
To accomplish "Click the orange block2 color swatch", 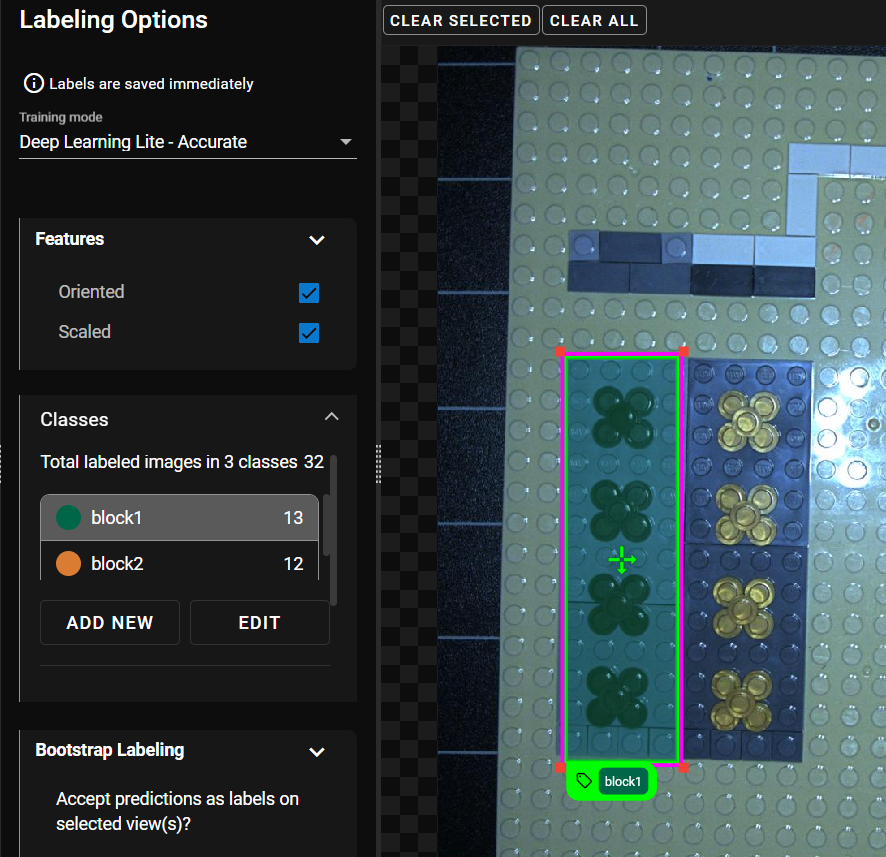I will pos(68,564).
